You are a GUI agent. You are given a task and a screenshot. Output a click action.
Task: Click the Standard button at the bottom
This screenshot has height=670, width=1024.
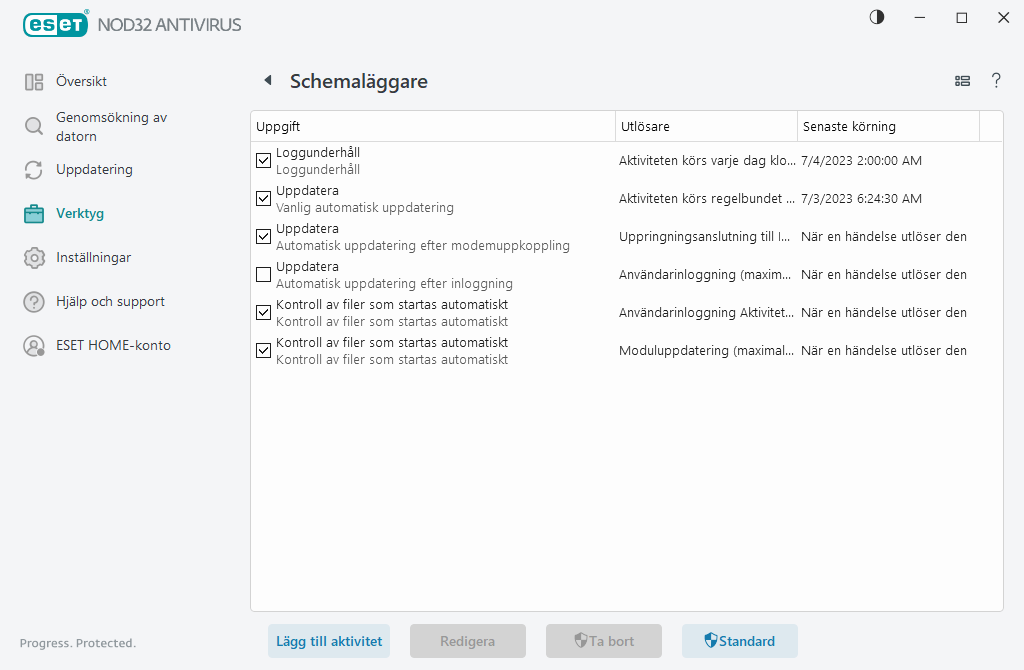tap(739, 641)
